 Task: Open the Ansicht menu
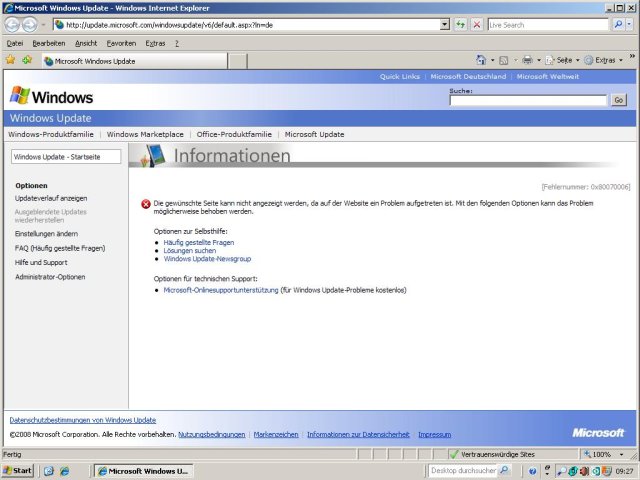86,43
